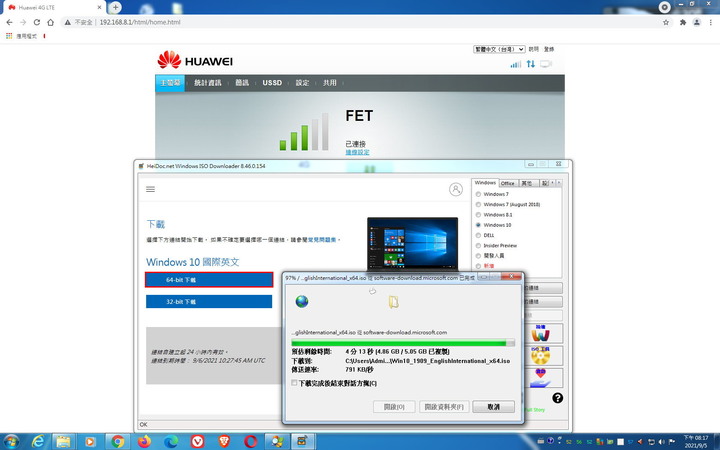The width and height of the screenshot is (720, 450).
Task: Click the donate heart and hand button
Action: [540, 377]
